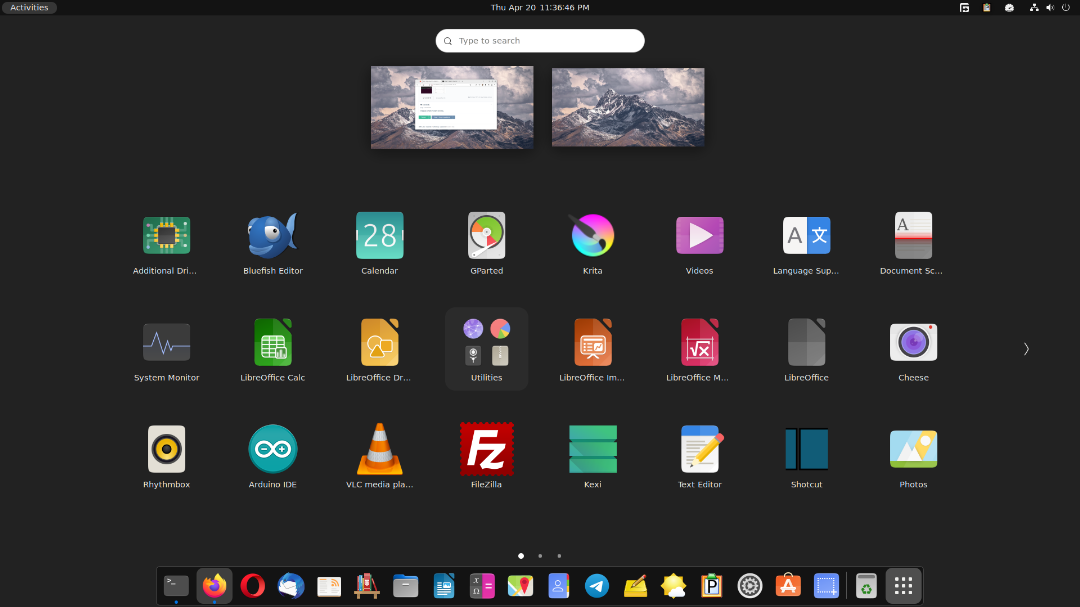
Task: Switch to the empty second workspace thumbnail
Action: (x=628, y=108)
